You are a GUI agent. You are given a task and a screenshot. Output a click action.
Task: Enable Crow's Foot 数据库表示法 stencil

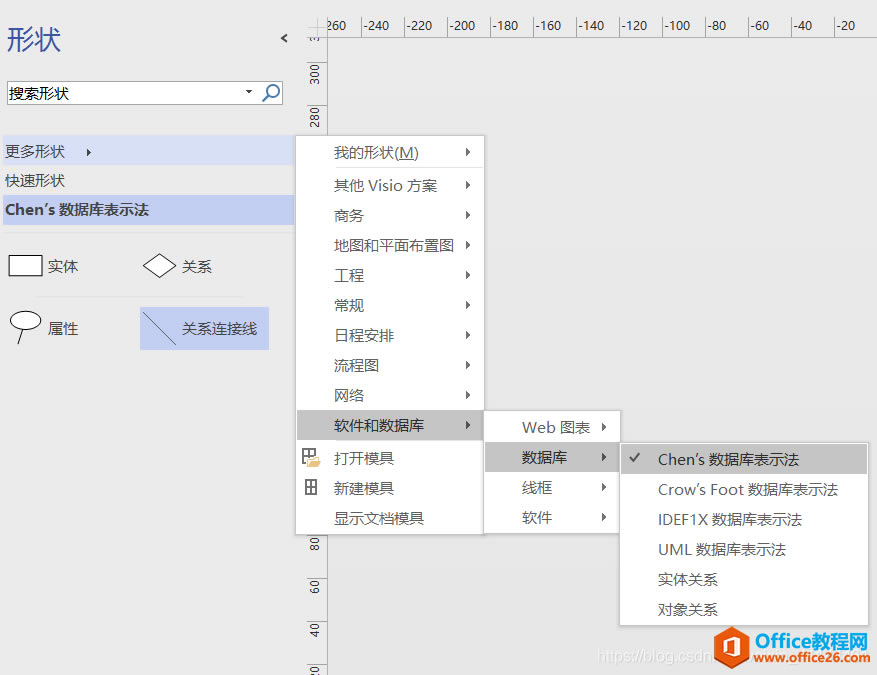[x=747, y=490]
